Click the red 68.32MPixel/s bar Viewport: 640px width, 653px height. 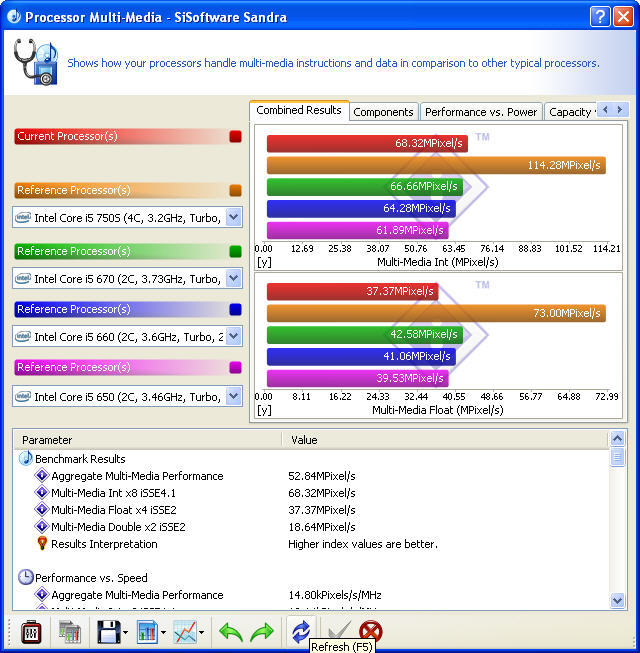click(367, 143)
